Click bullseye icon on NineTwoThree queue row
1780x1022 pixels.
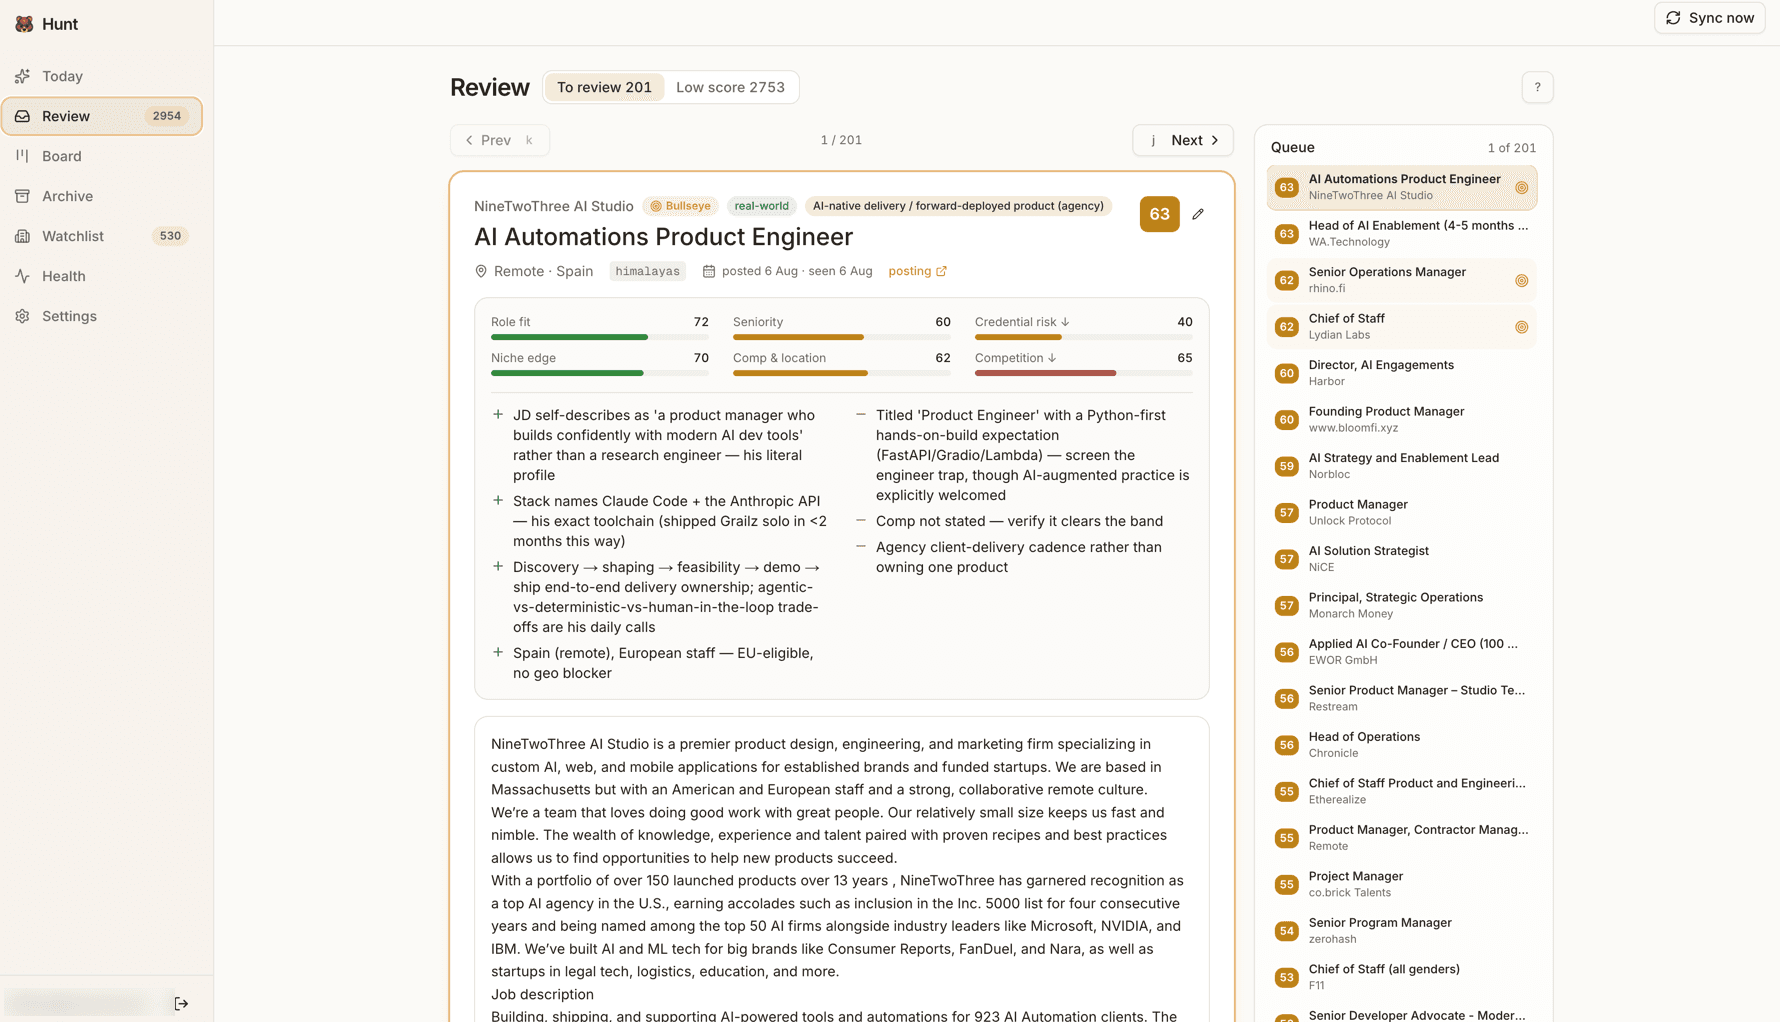pos(1521,188)
